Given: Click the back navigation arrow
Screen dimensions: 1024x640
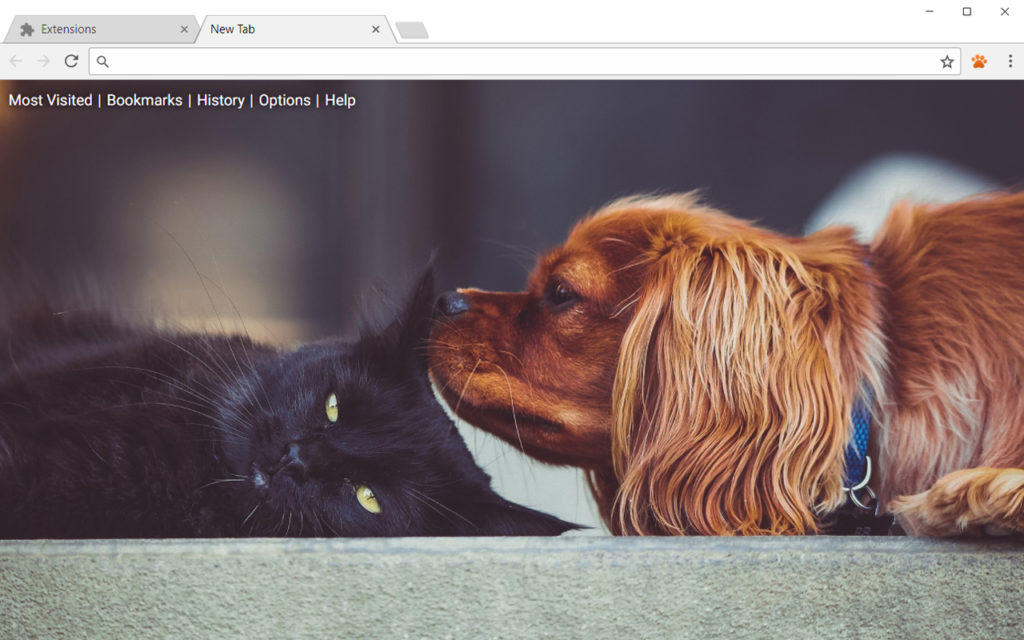Looking at the screenshot, I should tap(15, 60).
